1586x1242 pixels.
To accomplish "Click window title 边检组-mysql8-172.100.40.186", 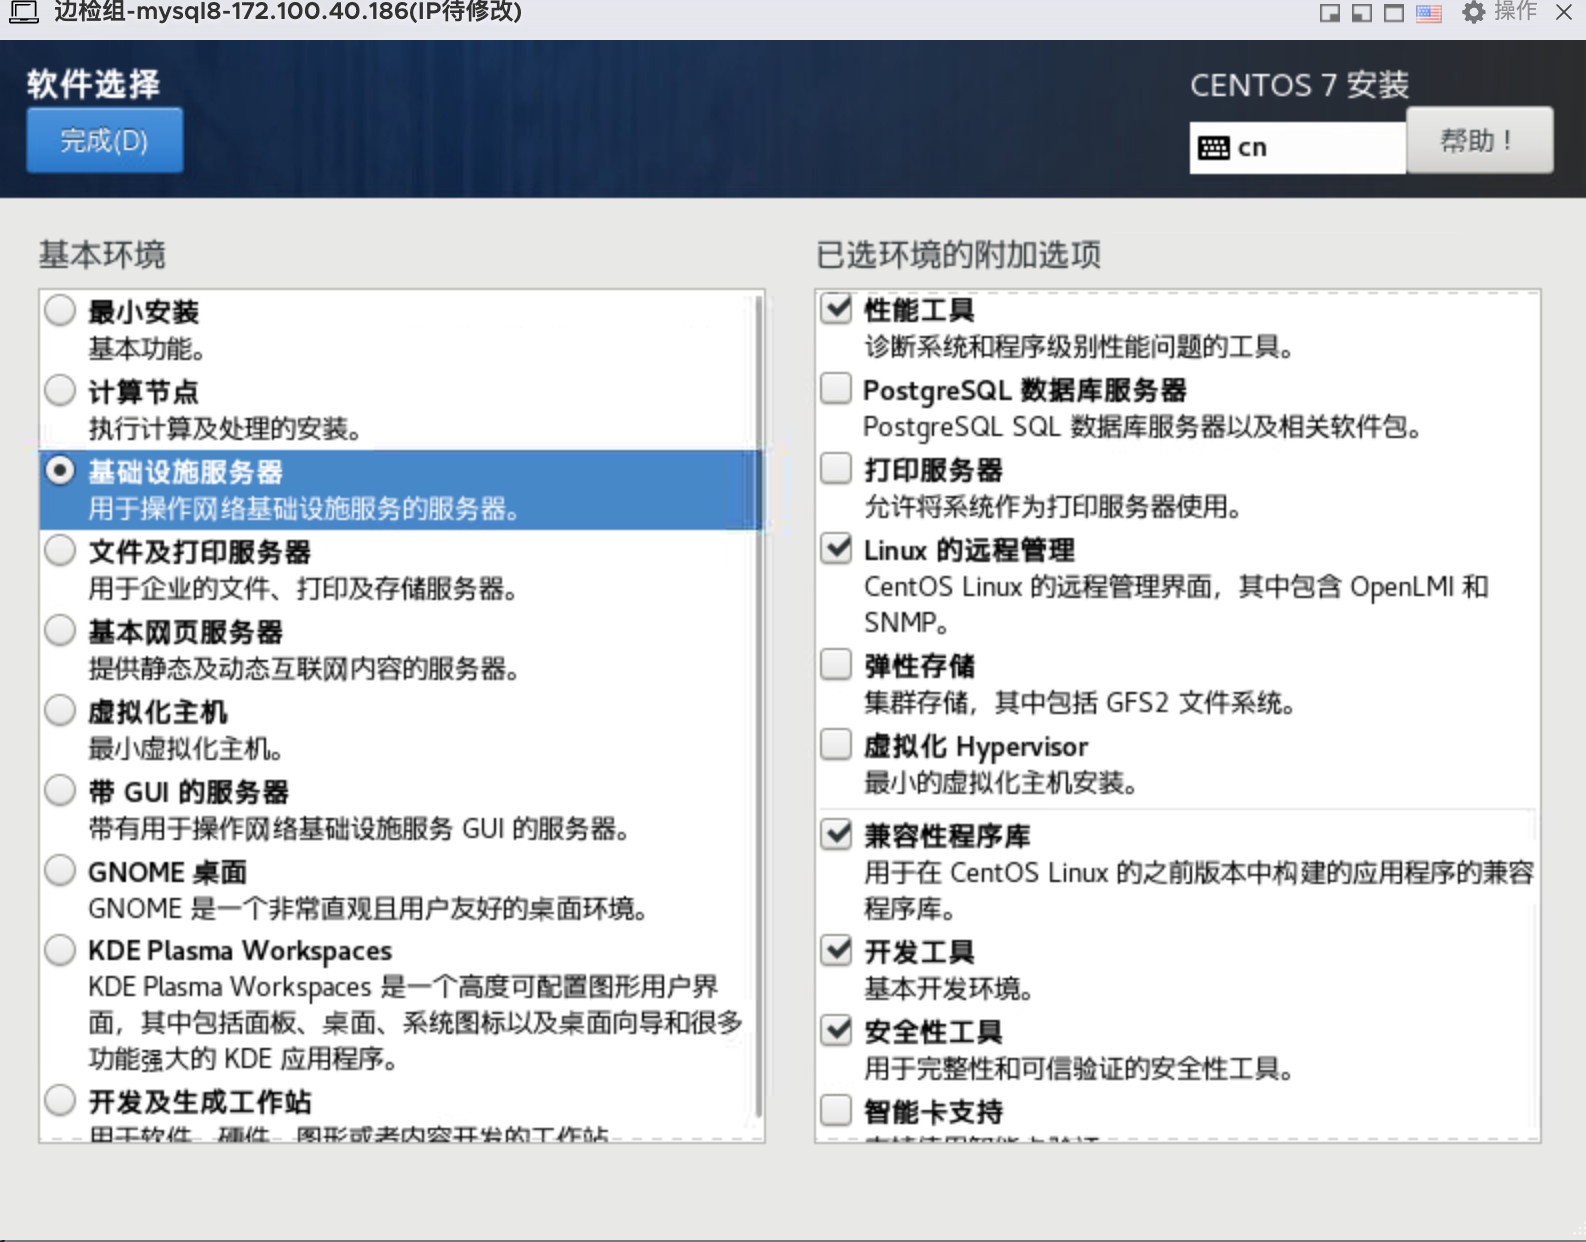I will 289,12.
